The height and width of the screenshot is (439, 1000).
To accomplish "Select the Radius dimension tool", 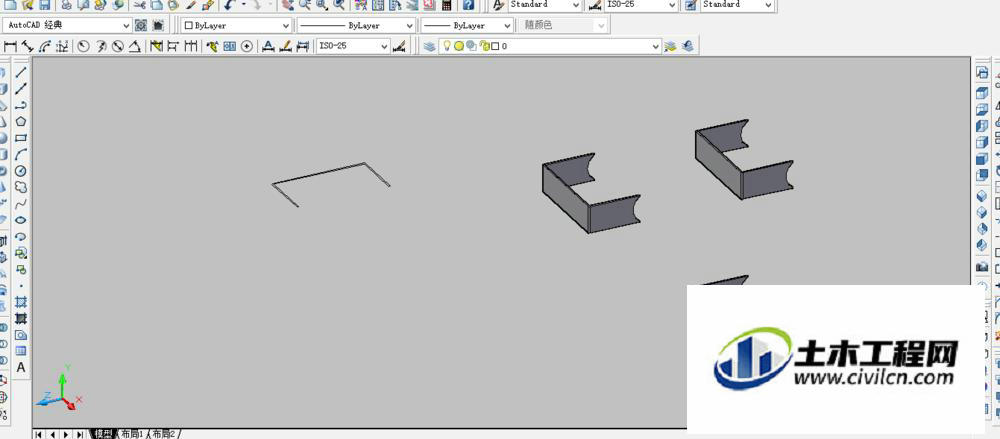I will click(83, 46).
